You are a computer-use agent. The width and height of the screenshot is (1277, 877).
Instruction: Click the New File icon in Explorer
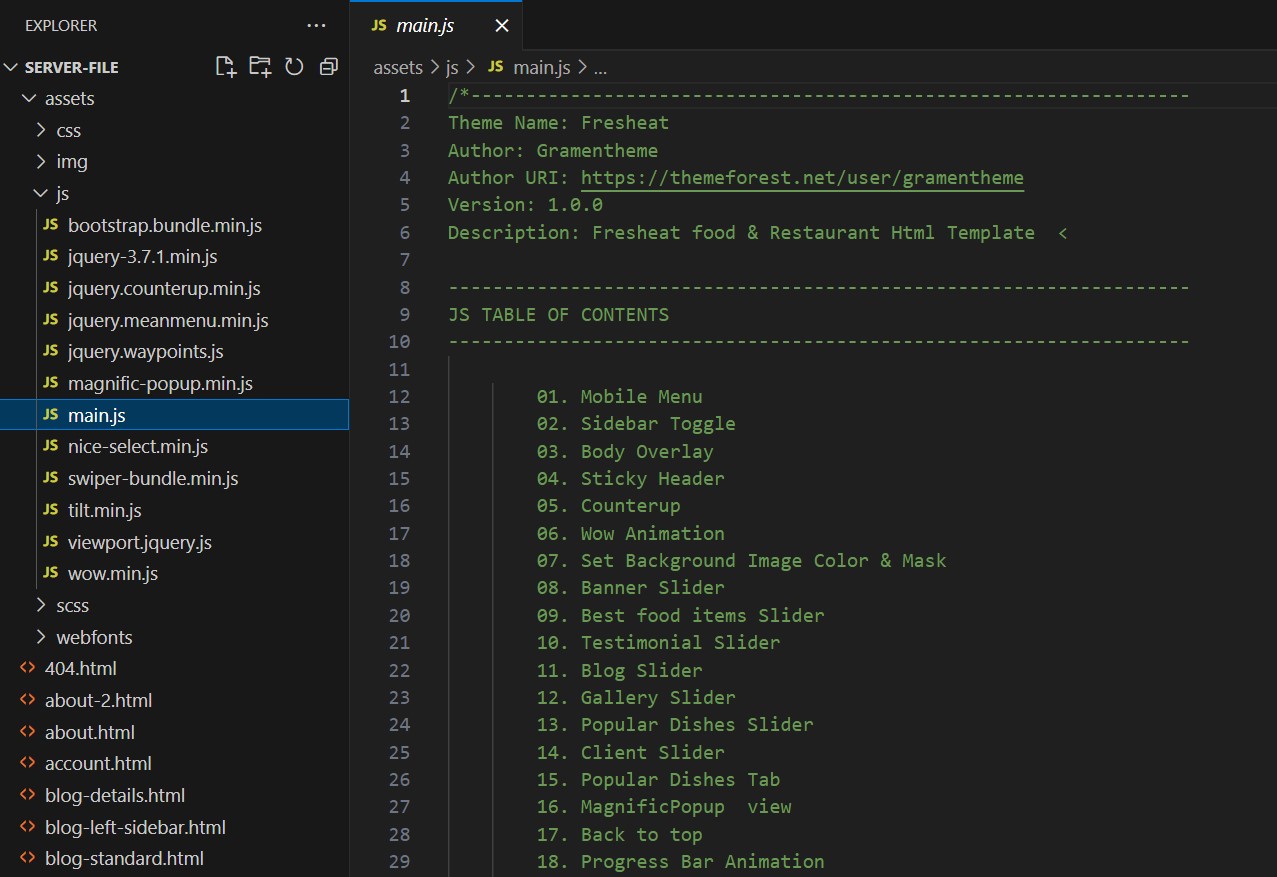coord(226,67)
